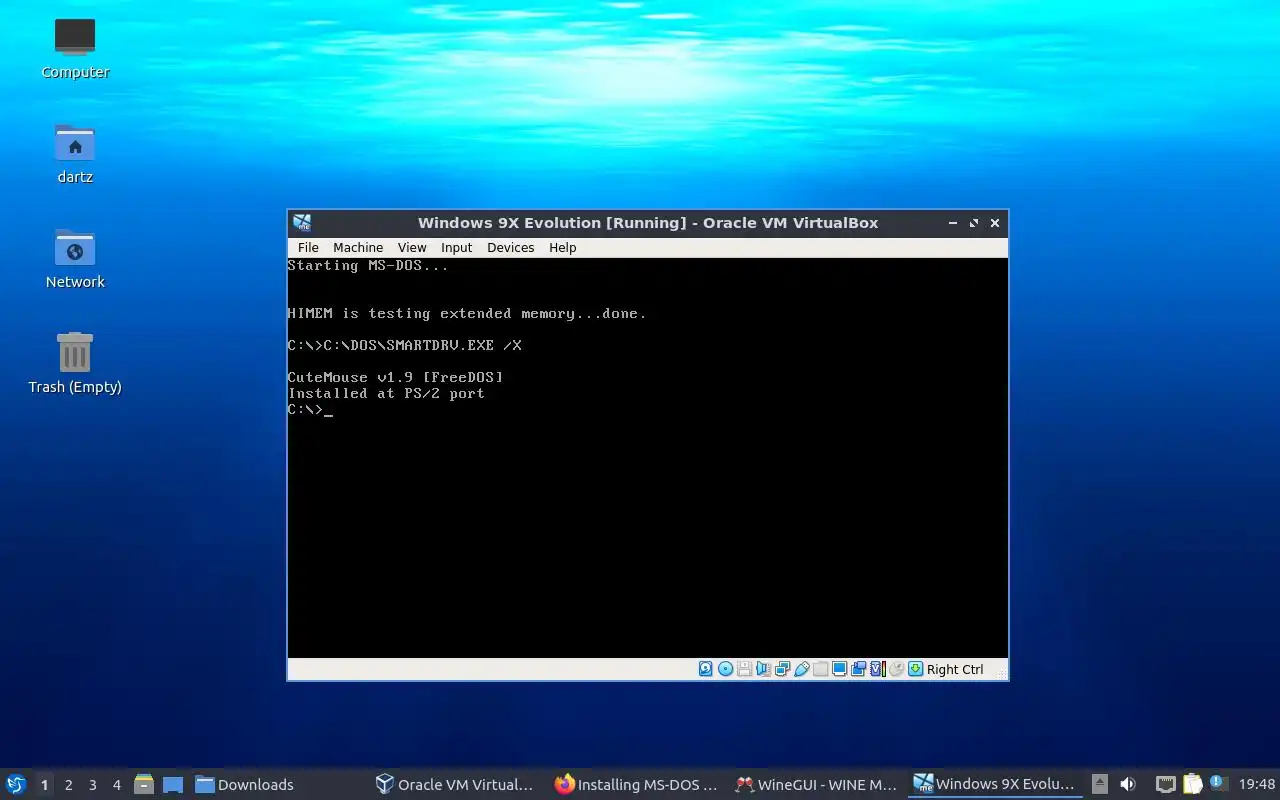Minimize the Windows 9X Evolution VM window
The height and width of the screenshot is (800, 1280).
951,223
